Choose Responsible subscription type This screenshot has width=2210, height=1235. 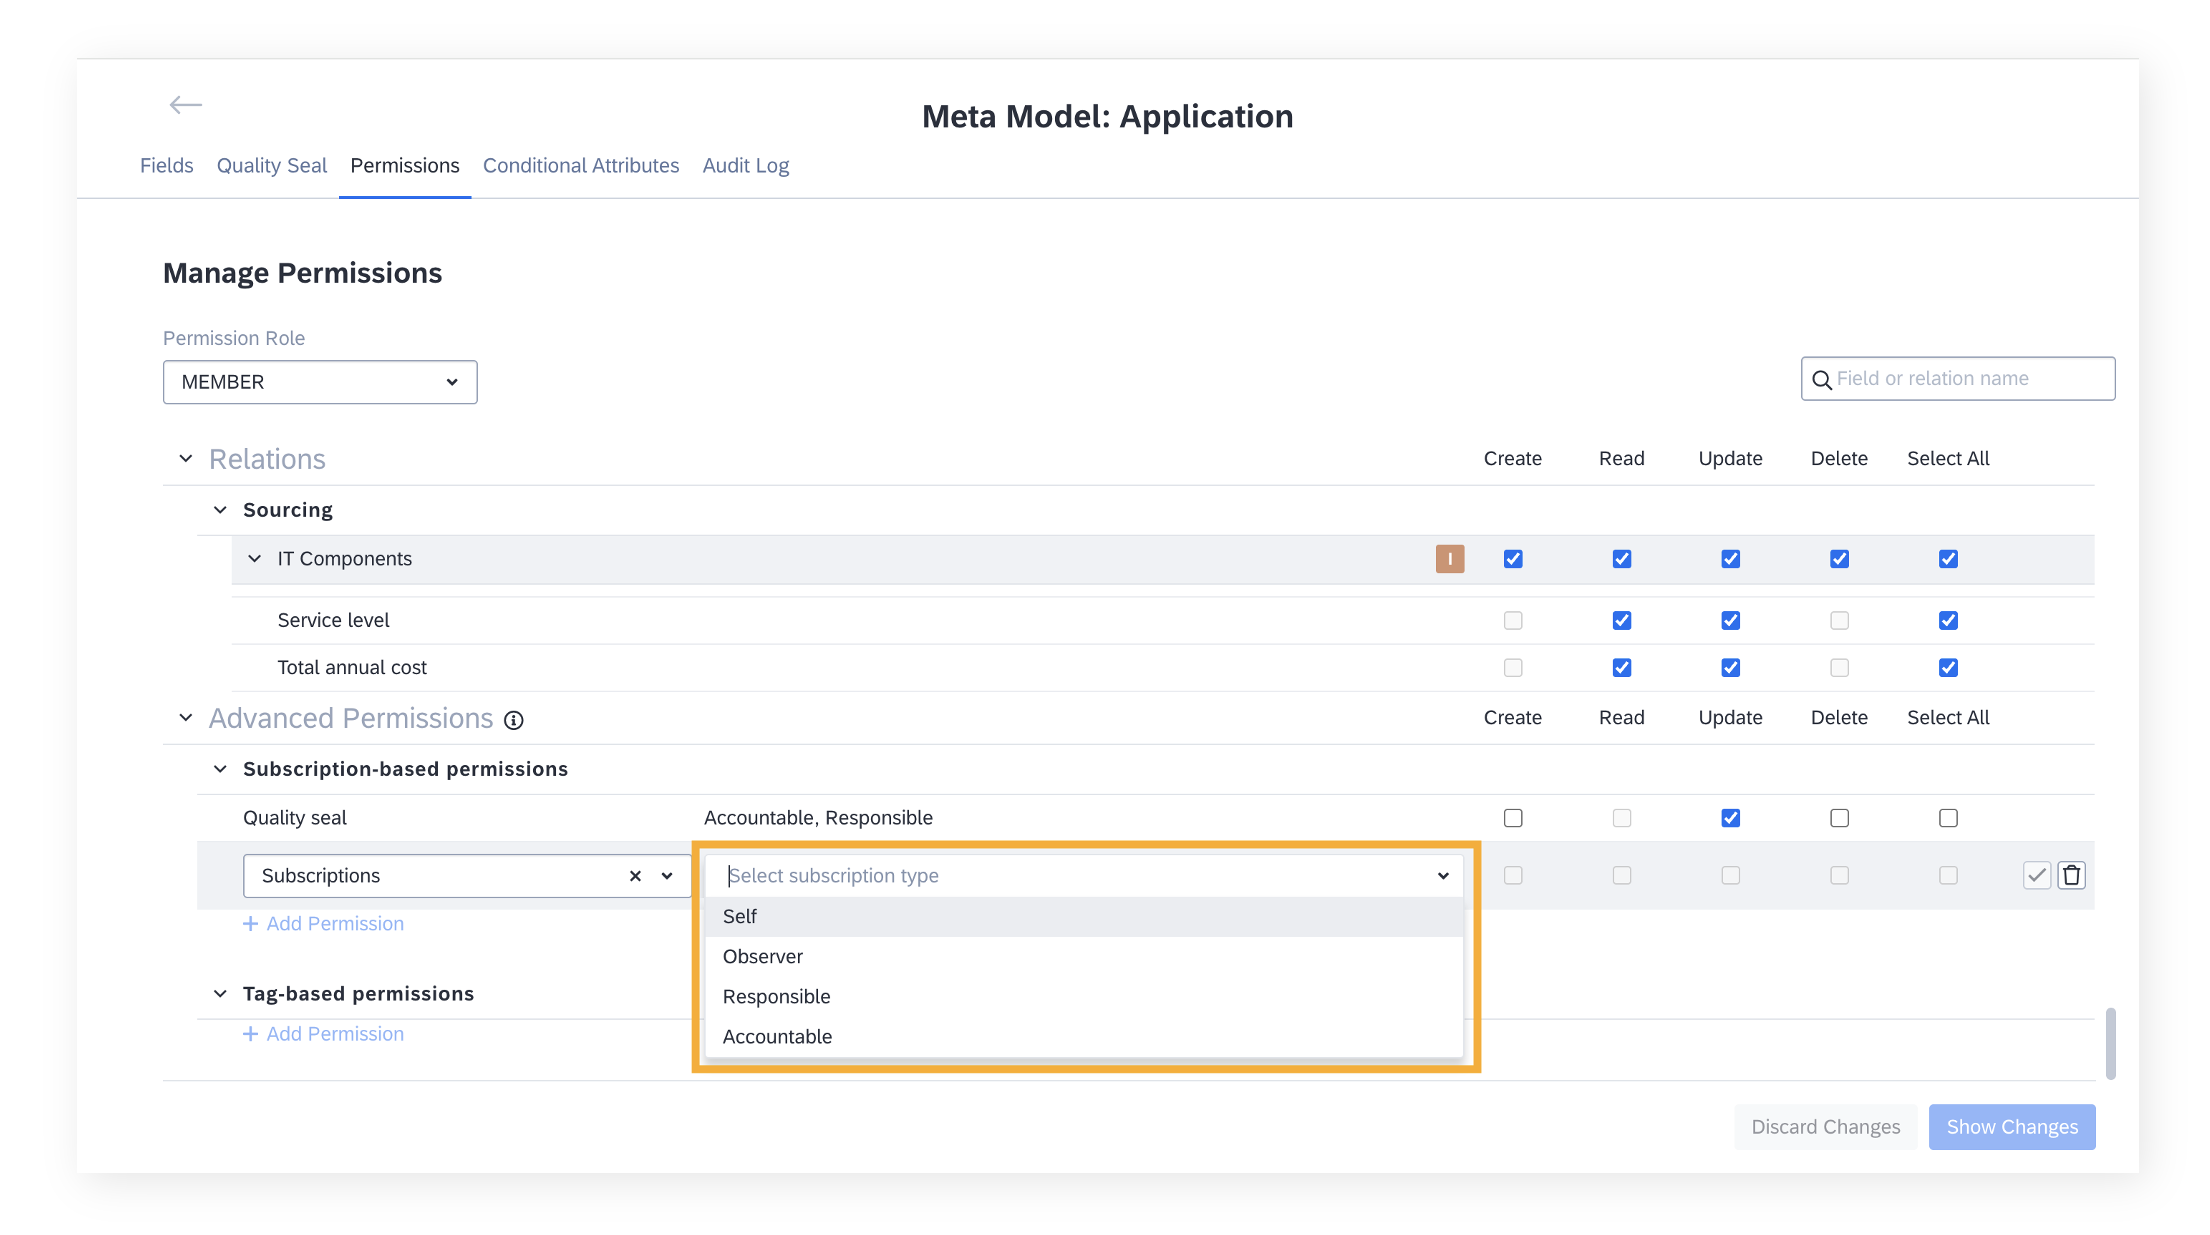(1084, 997)
